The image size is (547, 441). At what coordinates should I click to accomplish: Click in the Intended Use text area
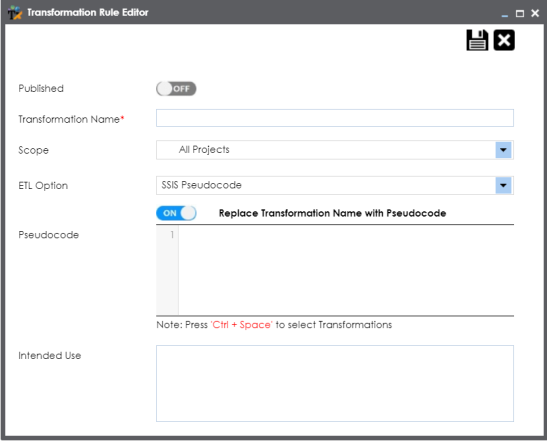[x=335, y=383]
